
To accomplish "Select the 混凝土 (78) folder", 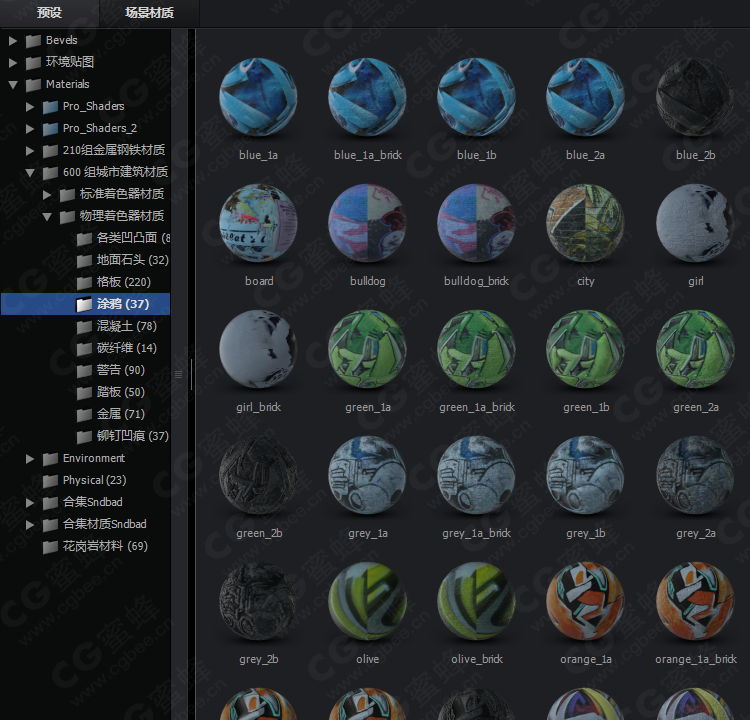I will (x=117, y=326).
